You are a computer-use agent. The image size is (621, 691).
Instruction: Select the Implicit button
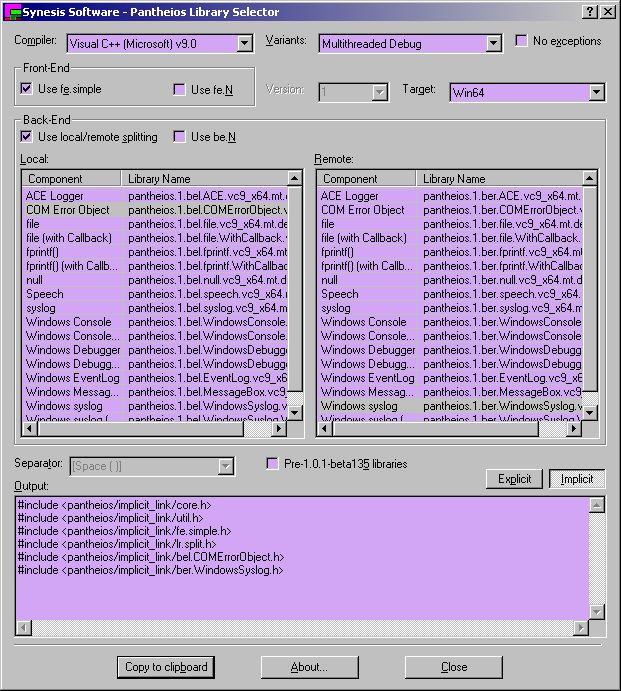[x=577, y=479]
